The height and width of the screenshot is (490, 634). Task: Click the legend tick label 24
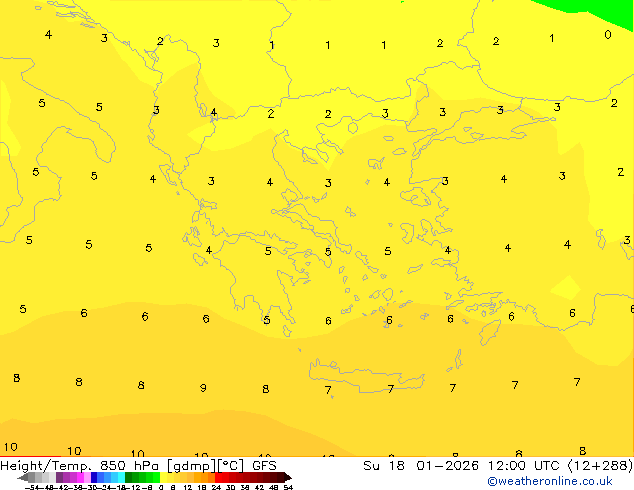(x=216, y=488)
